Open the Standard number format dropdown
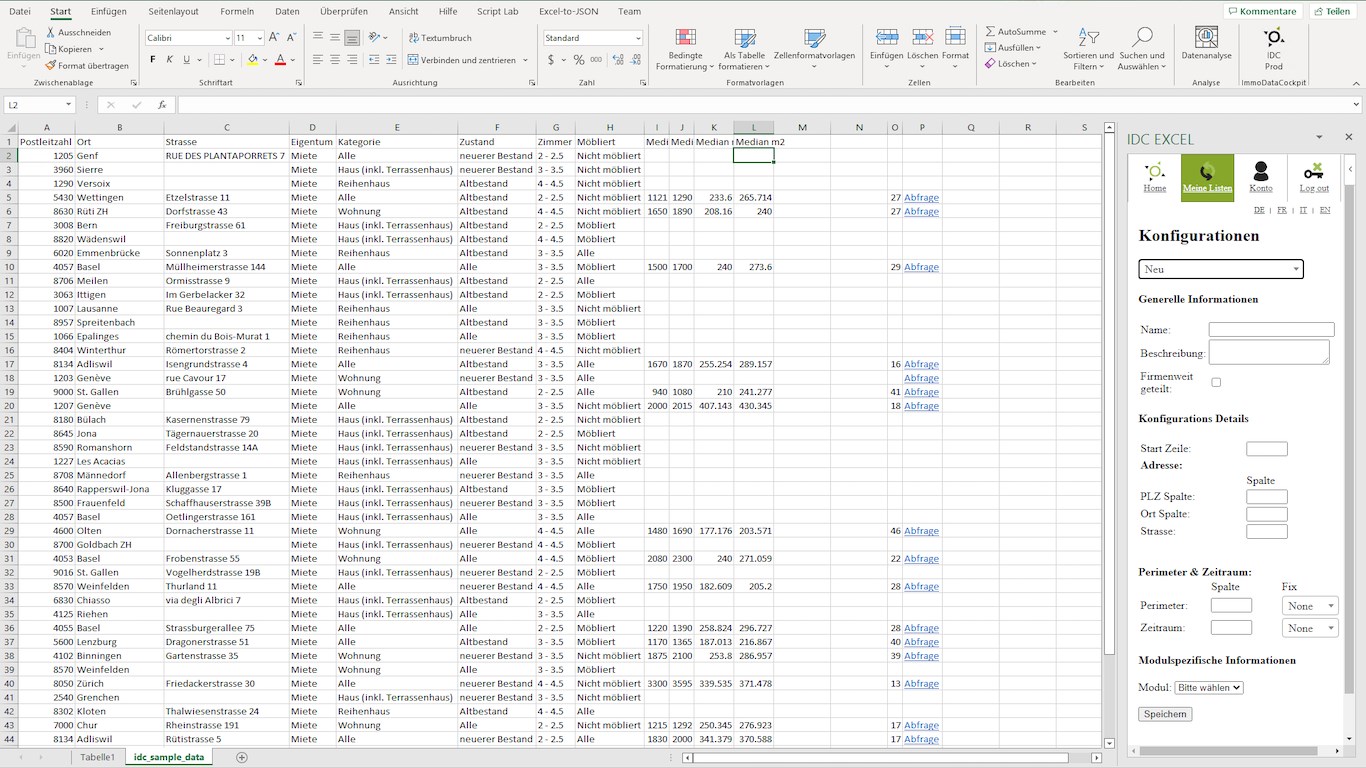The width and height of the screenshot is (1366, 768). 638,38
